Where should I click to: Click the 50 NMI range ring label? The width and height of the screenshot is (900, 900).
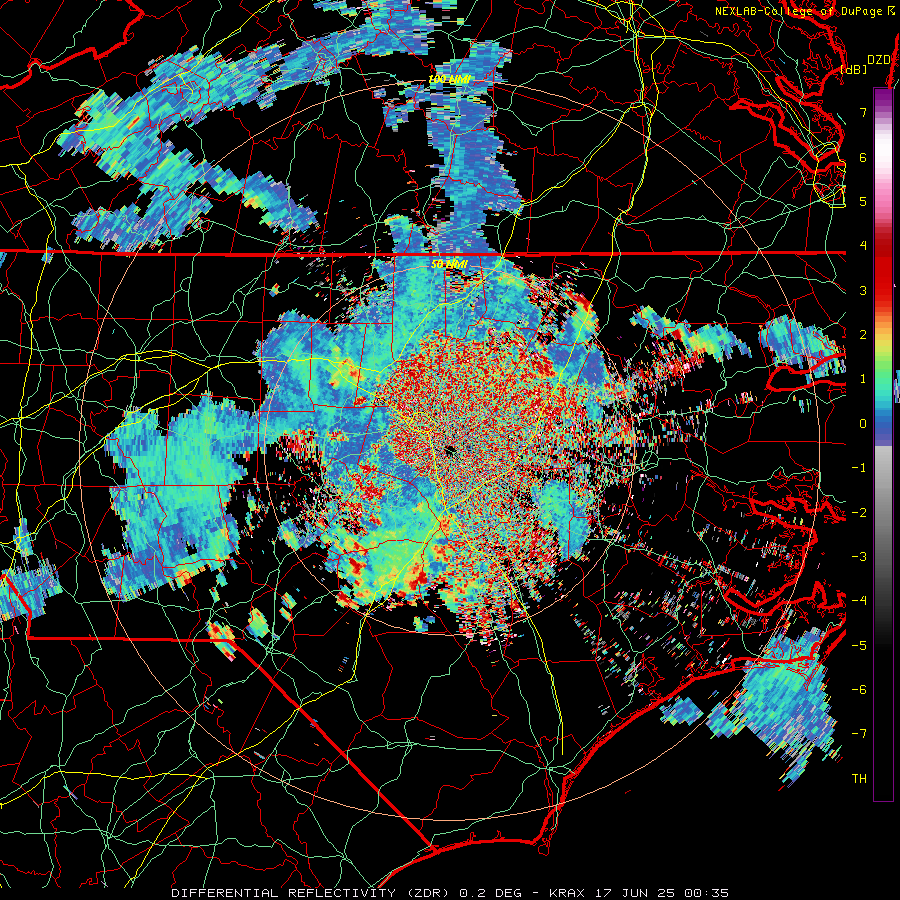(449, 265)
